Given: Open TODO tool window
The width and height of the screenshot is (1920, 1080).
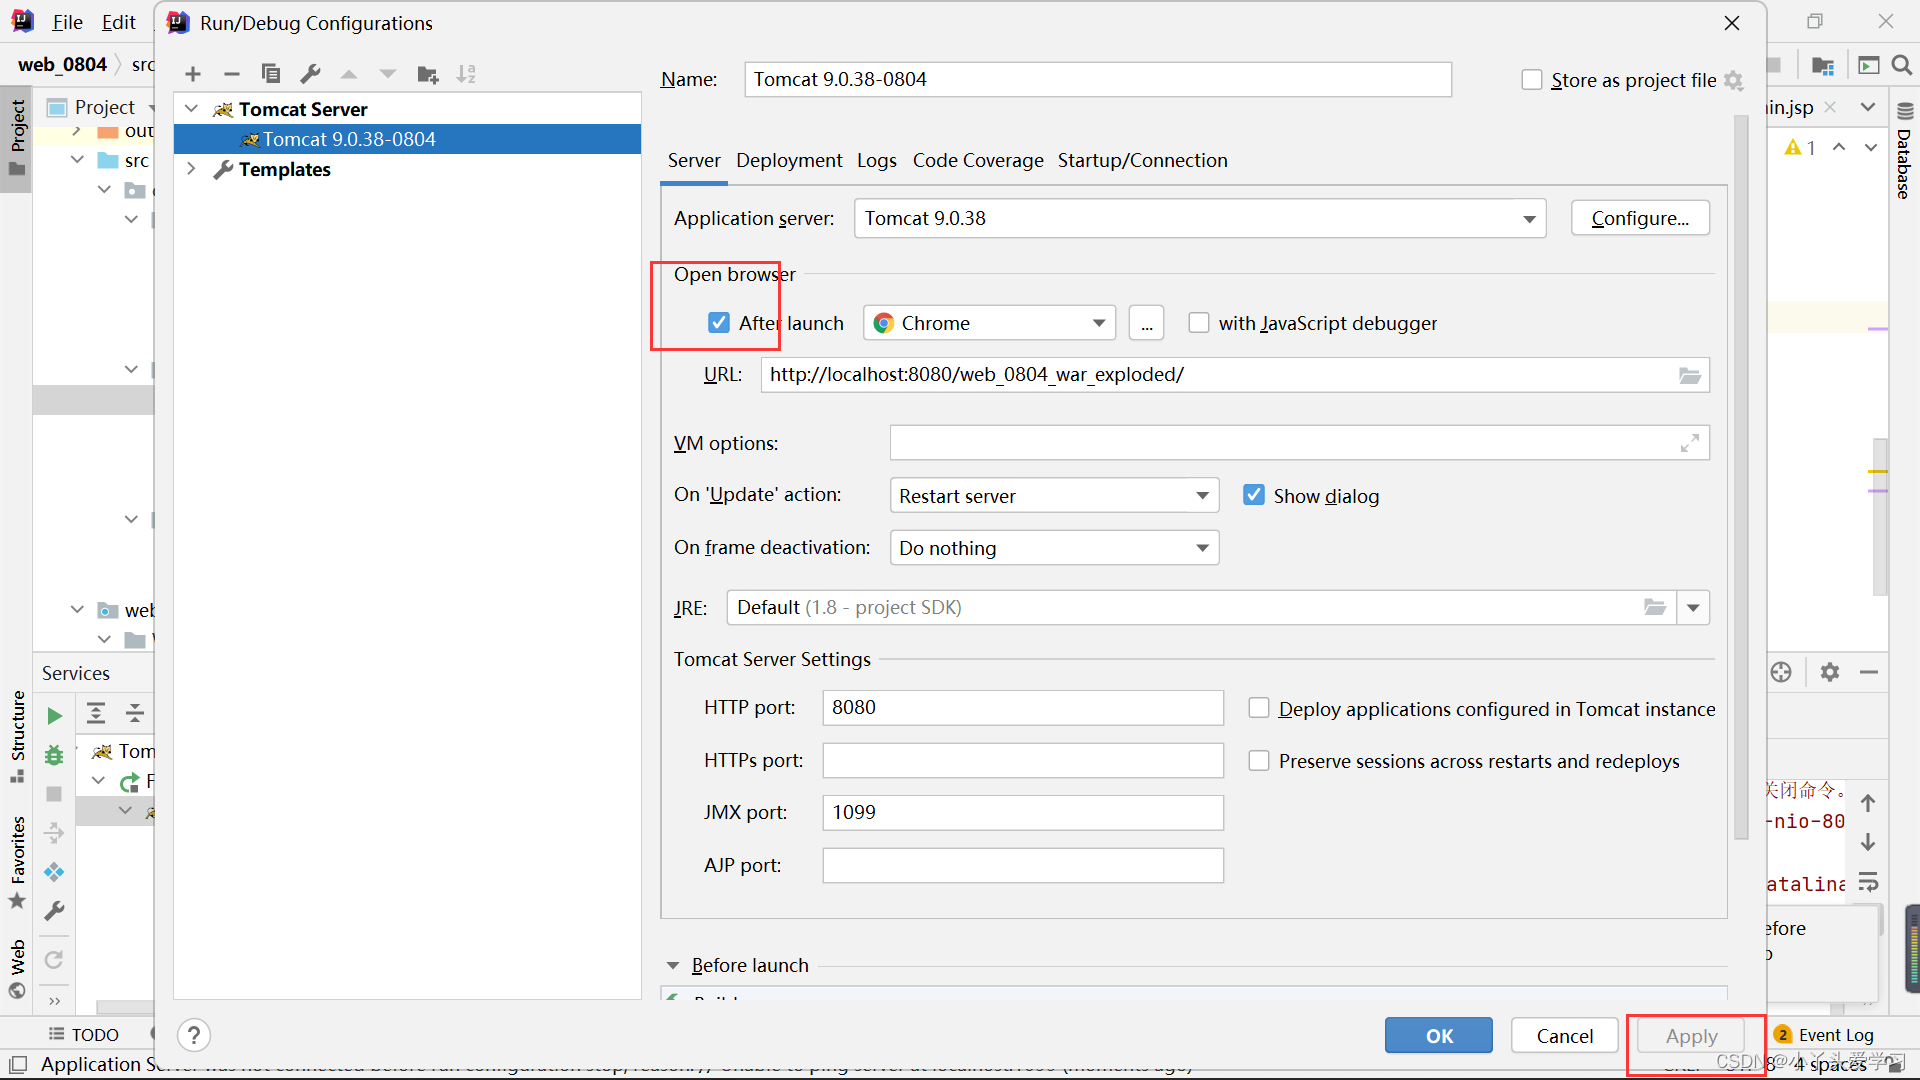Looking at the screenshot, I should point(85,1035).
